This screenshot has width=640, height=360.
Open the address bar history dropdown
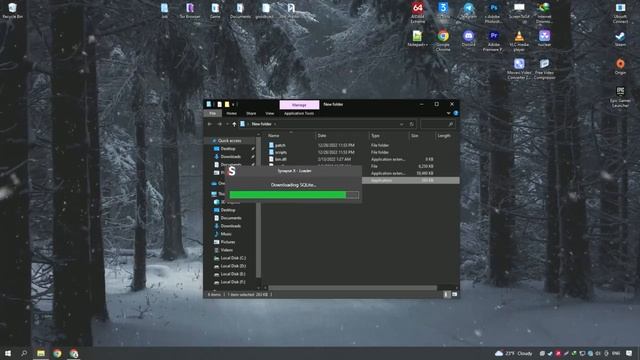[402, 124]
